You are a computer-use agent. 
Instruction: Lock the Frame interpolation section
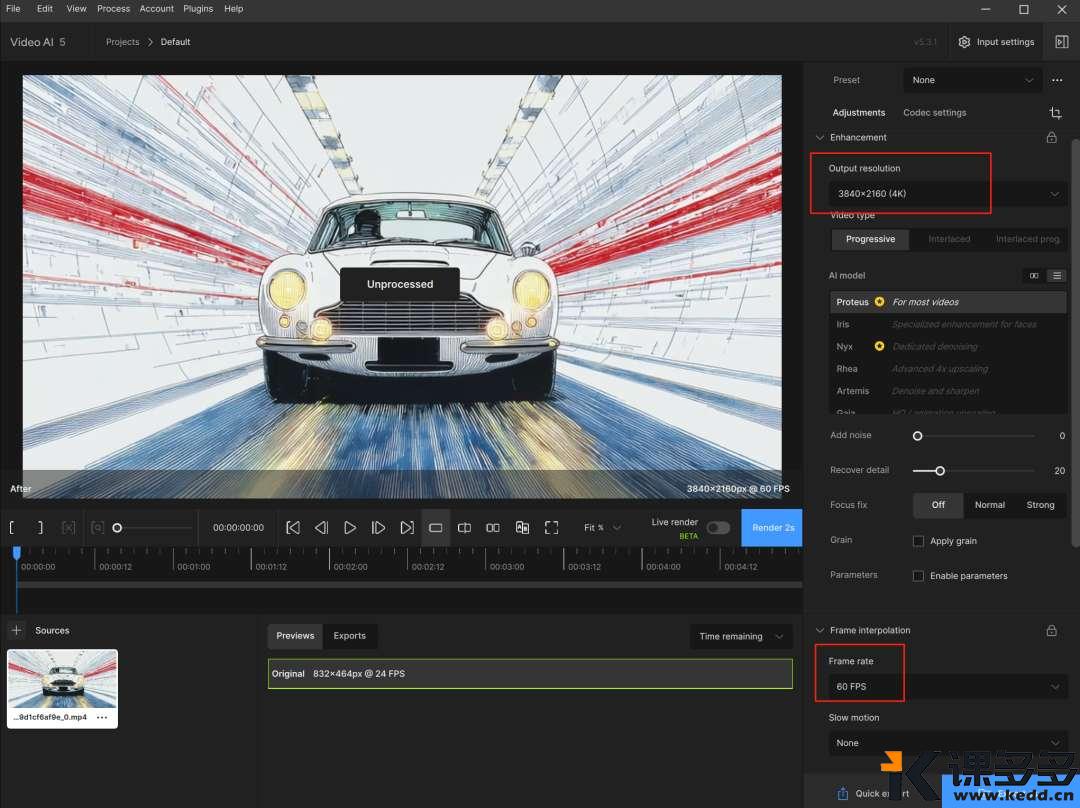point(1051,630)
